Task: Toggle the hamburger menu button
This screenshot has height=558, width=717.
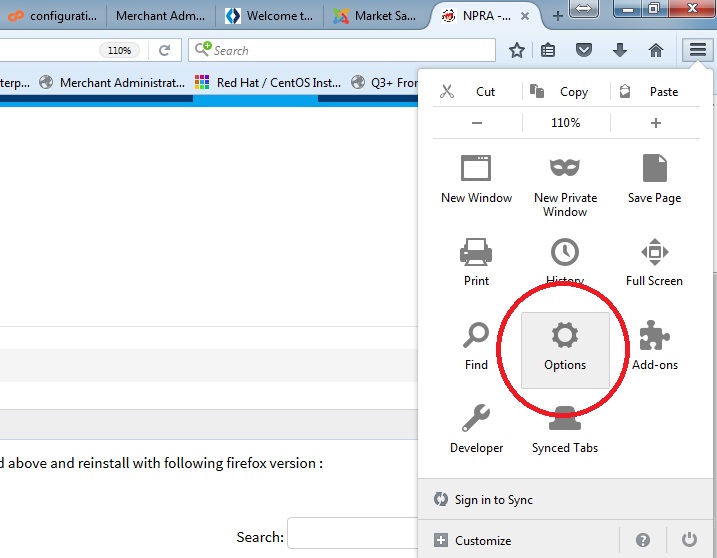Action: 697,50
